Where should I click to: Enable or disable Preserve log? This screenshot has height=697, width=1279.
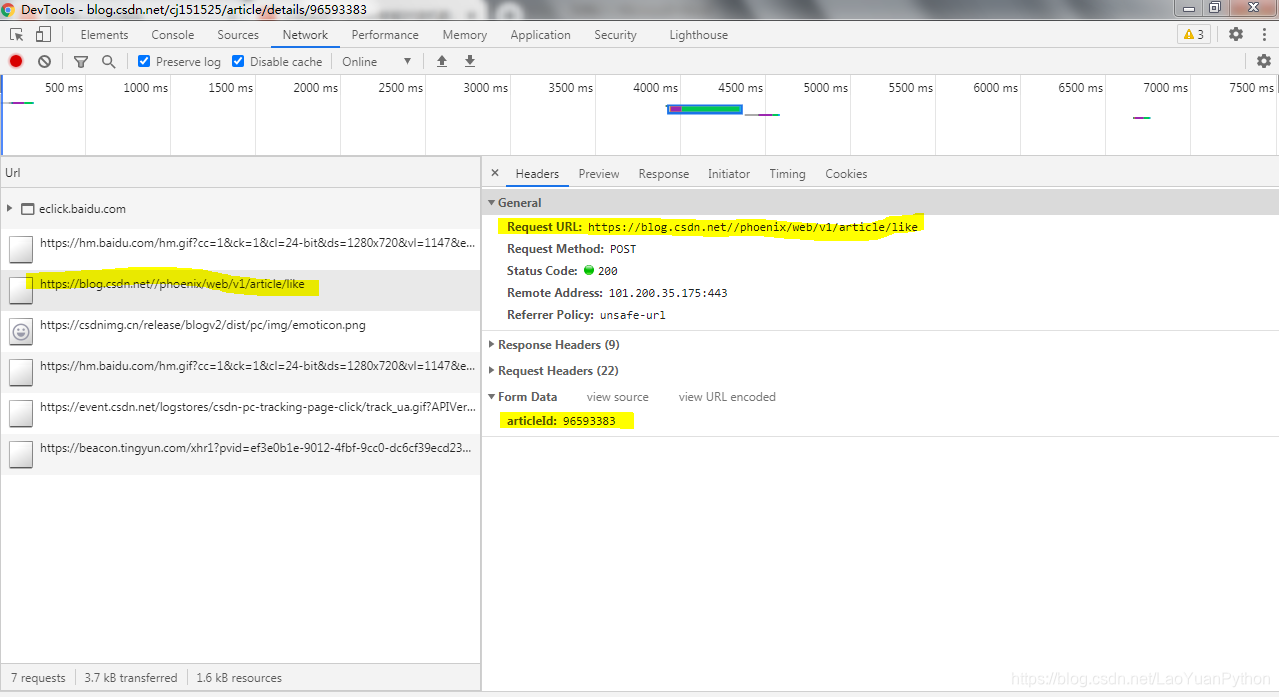point(144,61)
